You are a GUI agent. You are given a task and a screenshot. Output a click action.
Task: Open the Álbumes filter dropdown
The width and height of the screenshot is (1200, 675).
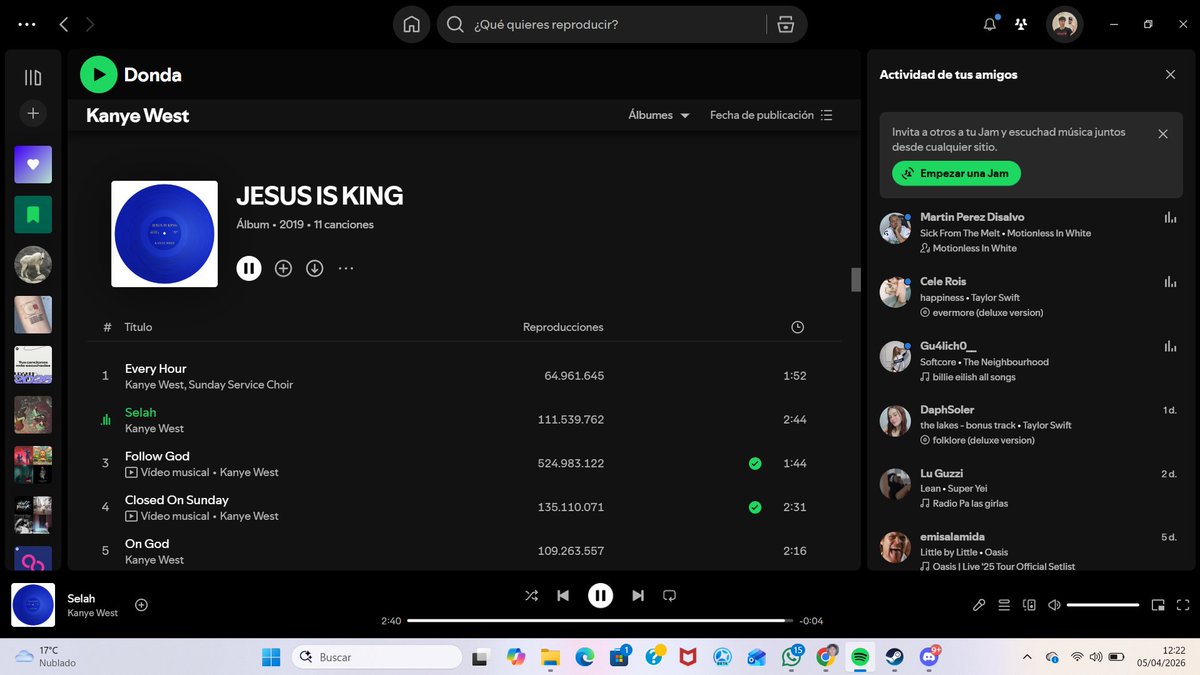pos(659,115)
